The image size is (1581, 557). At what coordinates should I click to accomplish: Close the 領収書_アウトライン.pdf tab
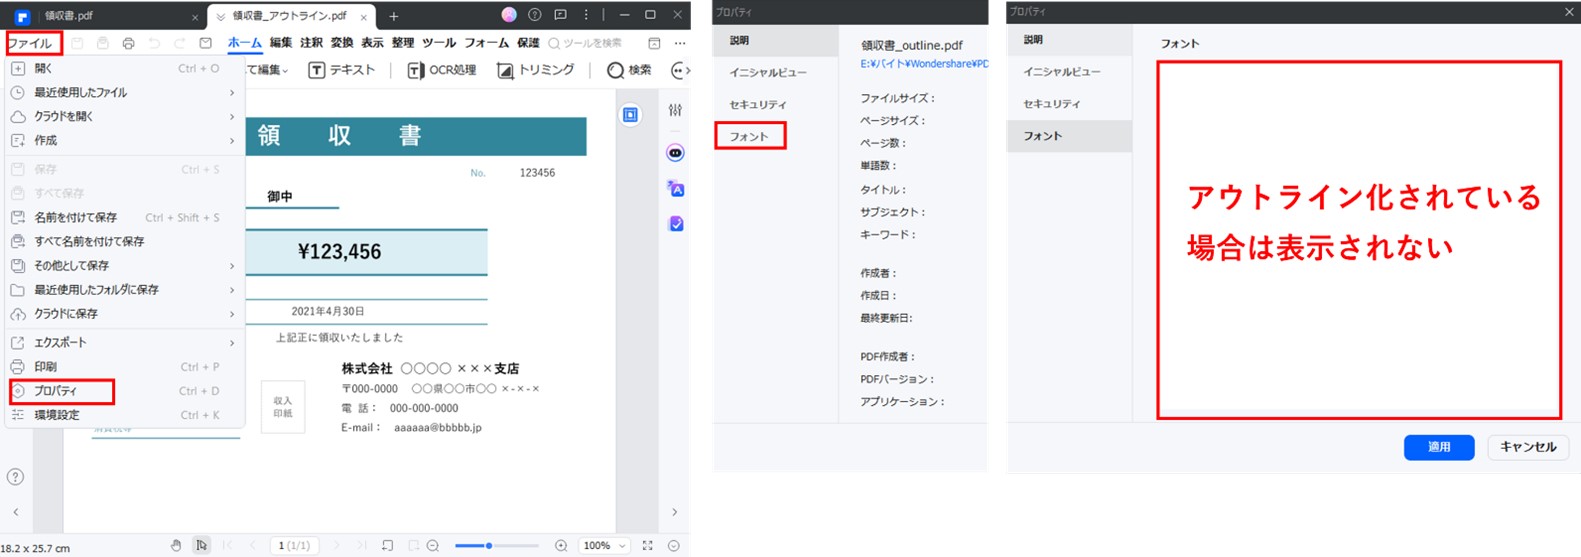pos(364,17)
